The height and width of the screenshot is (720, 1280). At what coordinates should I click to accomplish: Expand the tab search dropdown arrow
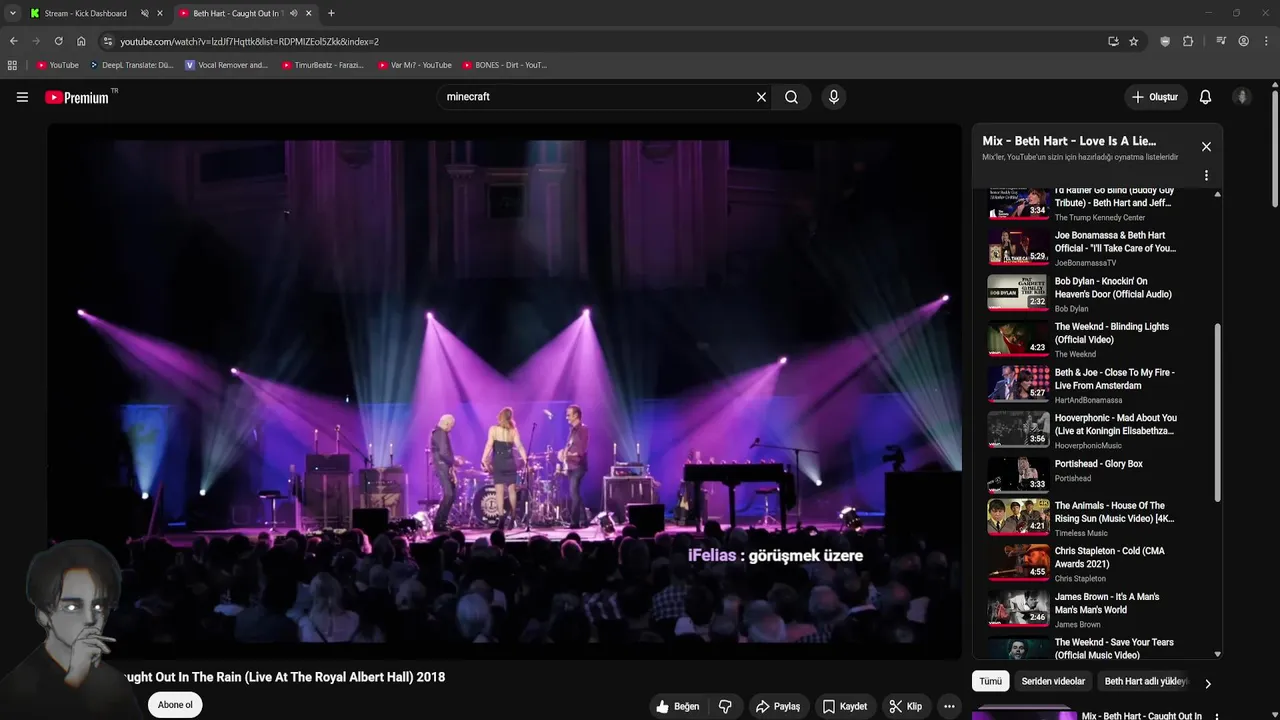(12, 13)
